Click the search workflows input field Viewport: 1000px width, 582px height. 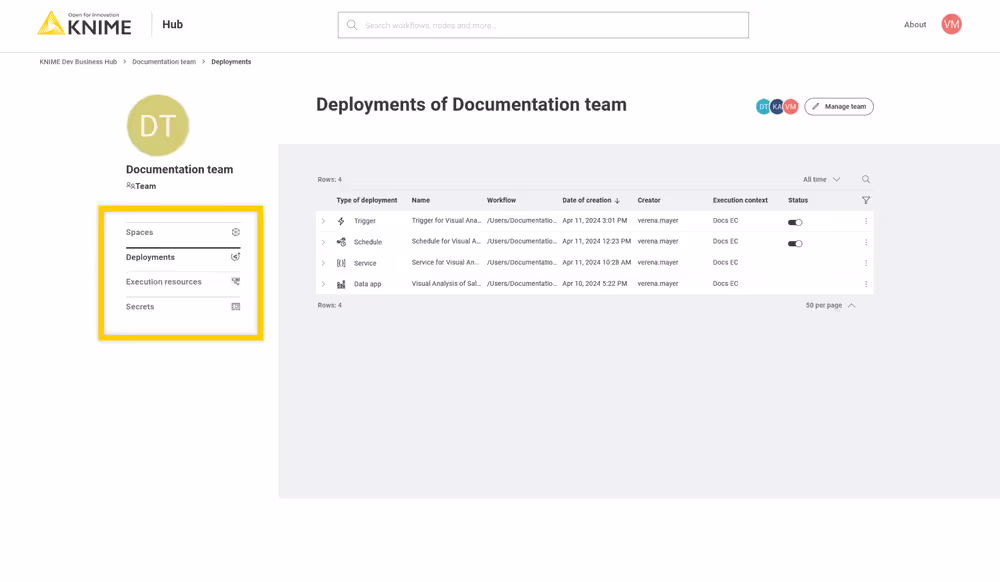pos(543,24)
